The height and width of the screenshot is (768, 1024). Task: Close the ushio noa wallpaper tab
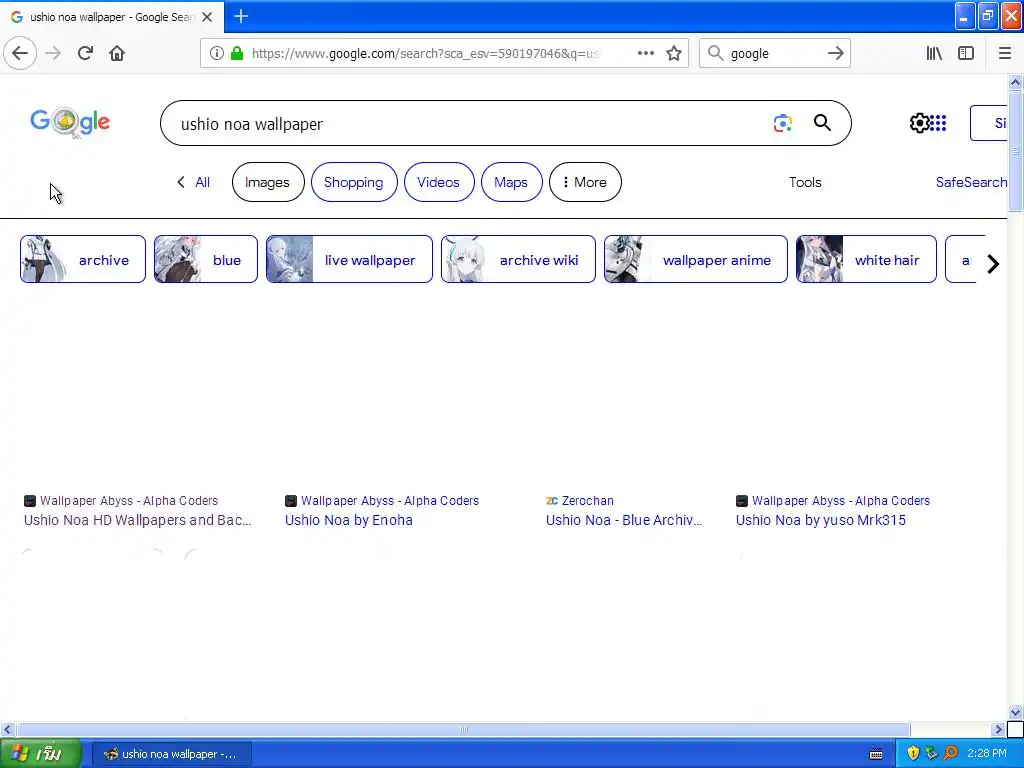207,17
